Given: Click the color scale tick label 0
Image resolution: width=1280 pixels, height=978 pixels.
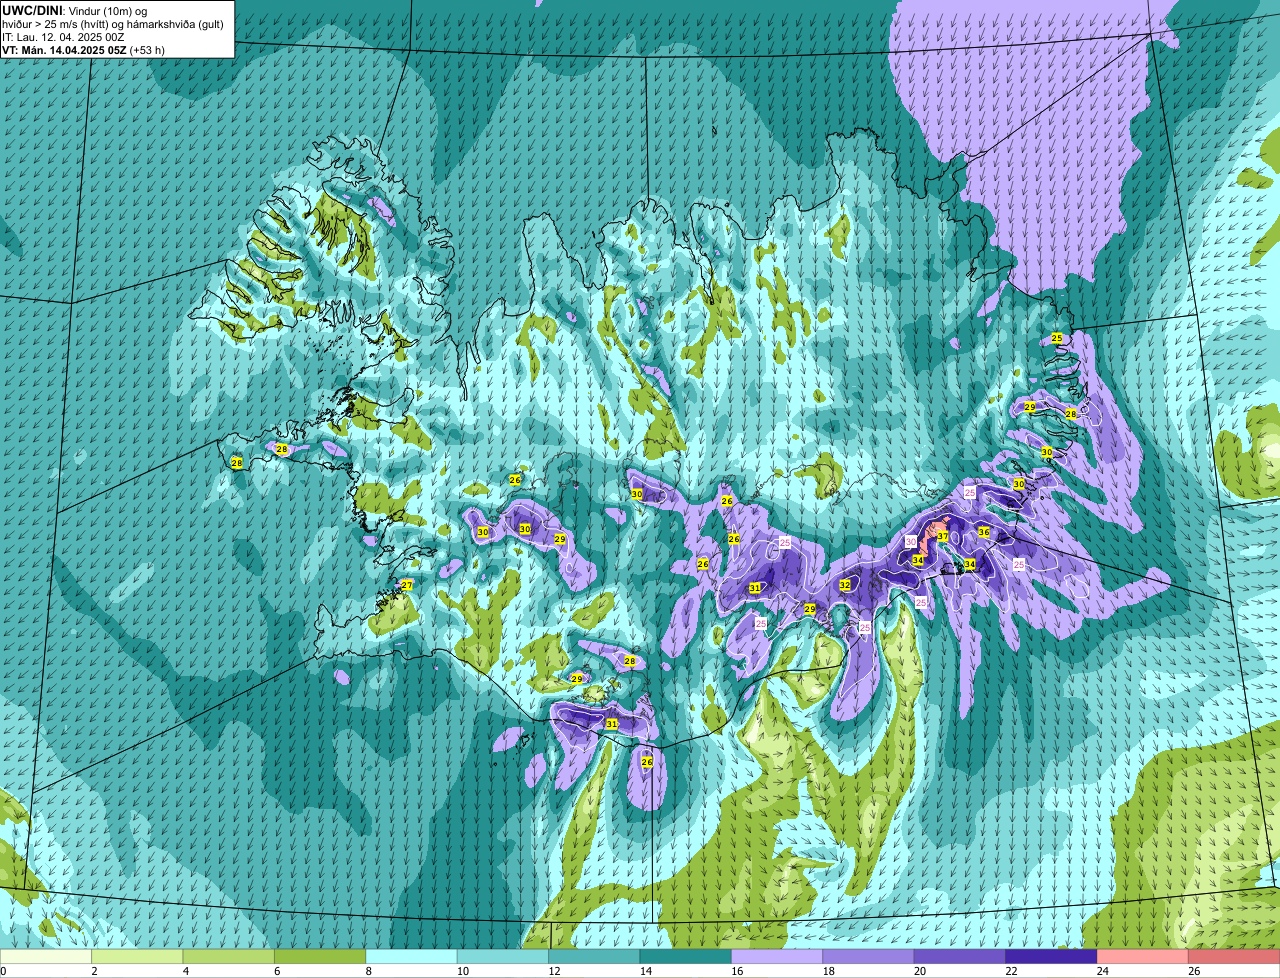Looking at the screenshot, I should pyautogui.click(x=3, y=971).
